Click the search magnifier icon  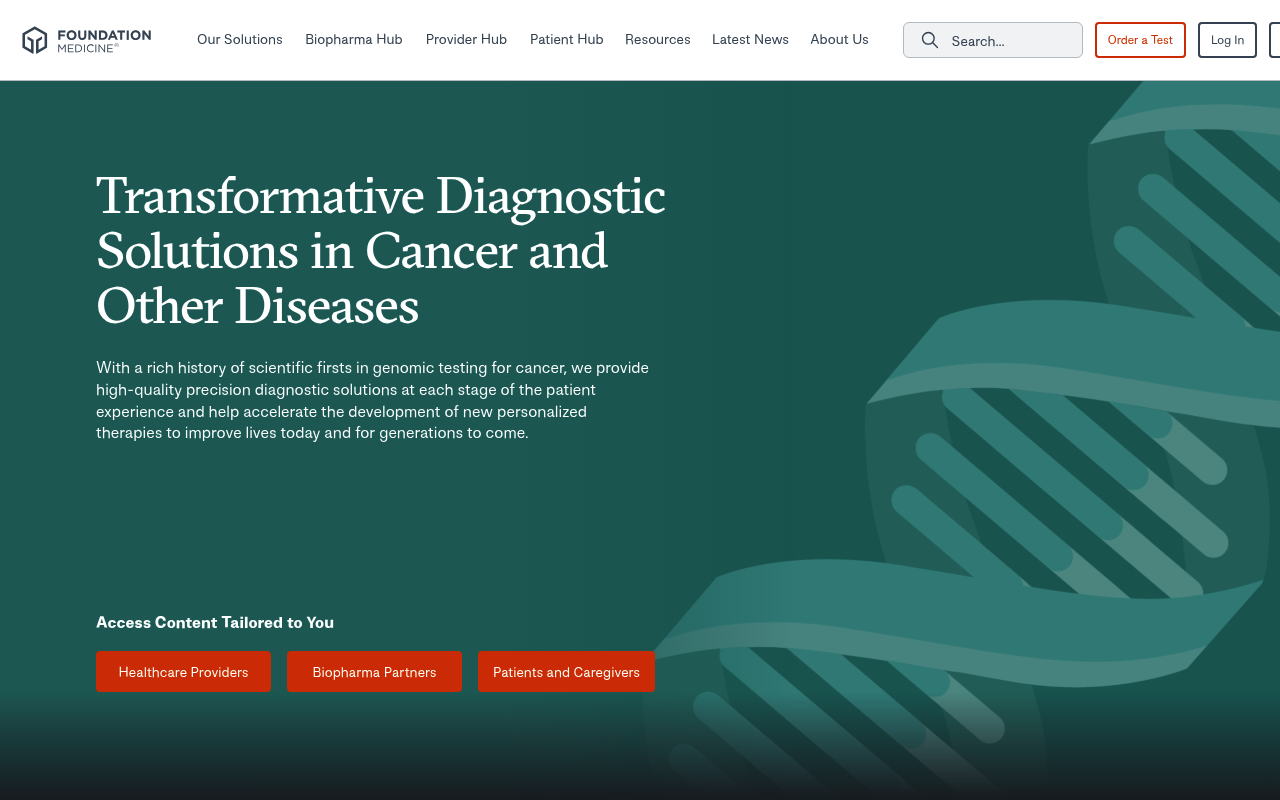[930, 40]
